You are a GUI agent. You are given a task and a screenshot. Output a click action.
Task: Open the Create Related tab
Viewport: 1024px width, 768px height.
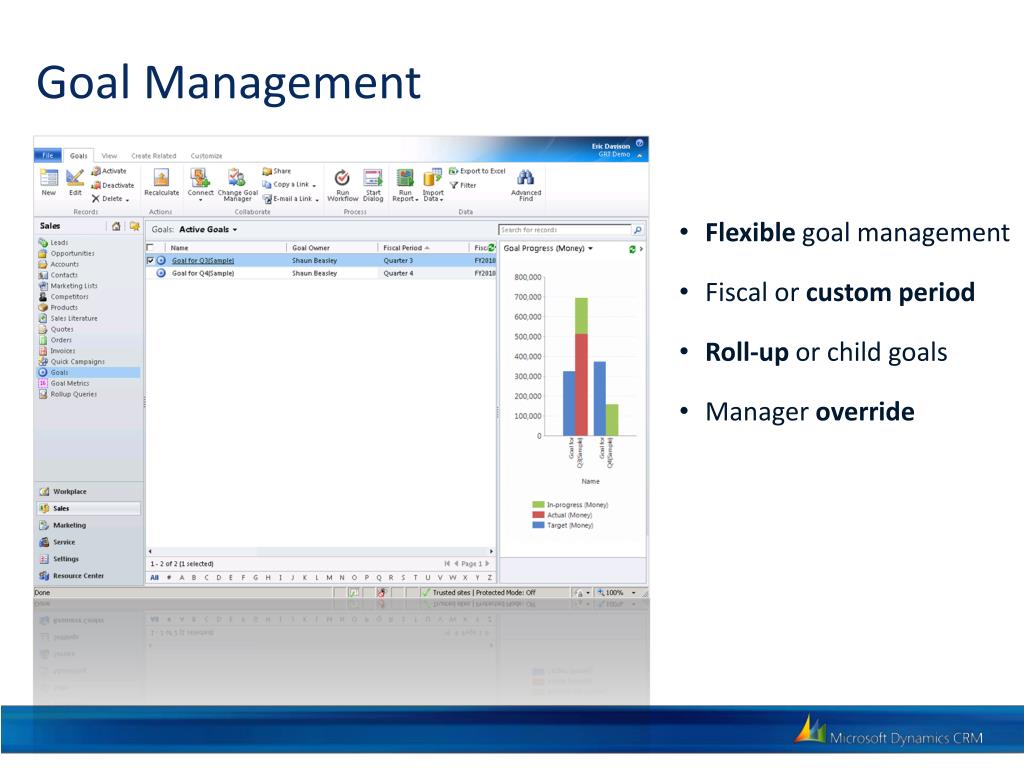click(153, 155)
